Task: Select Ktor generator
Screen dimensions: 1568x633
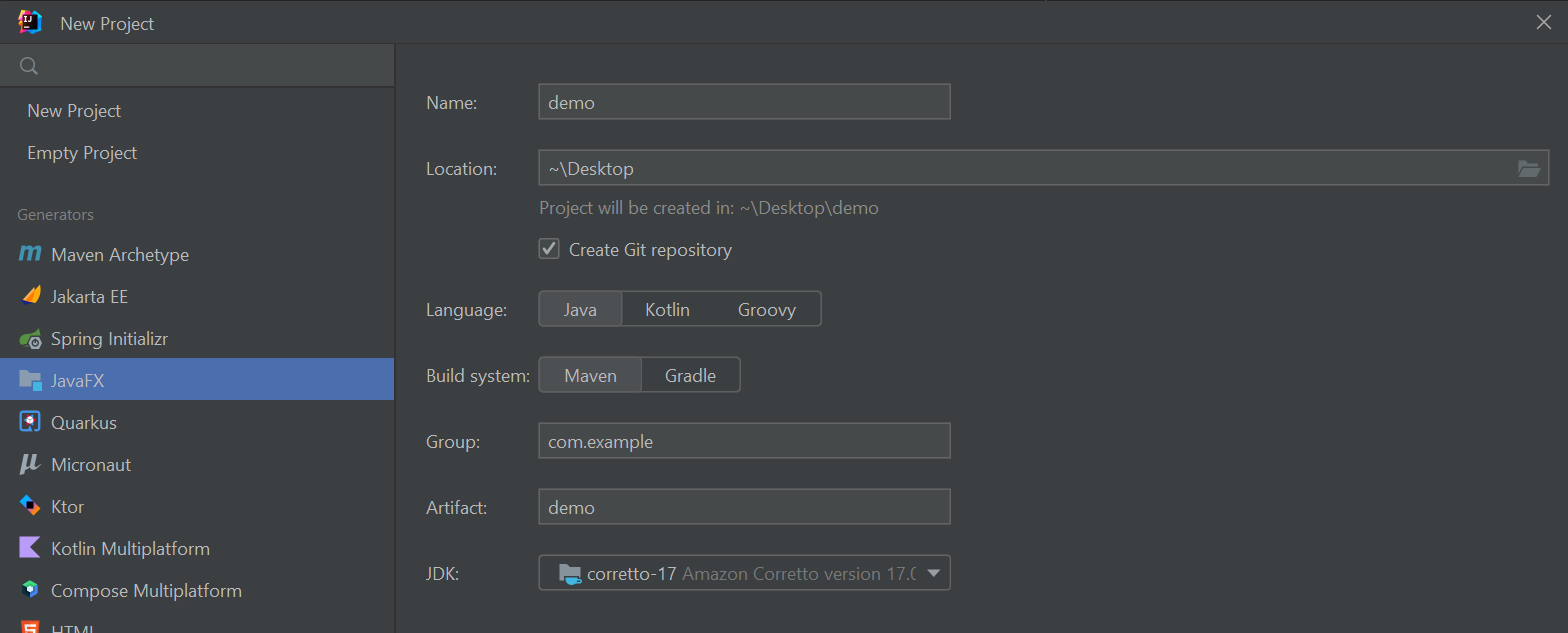Action: coord(197,506)
